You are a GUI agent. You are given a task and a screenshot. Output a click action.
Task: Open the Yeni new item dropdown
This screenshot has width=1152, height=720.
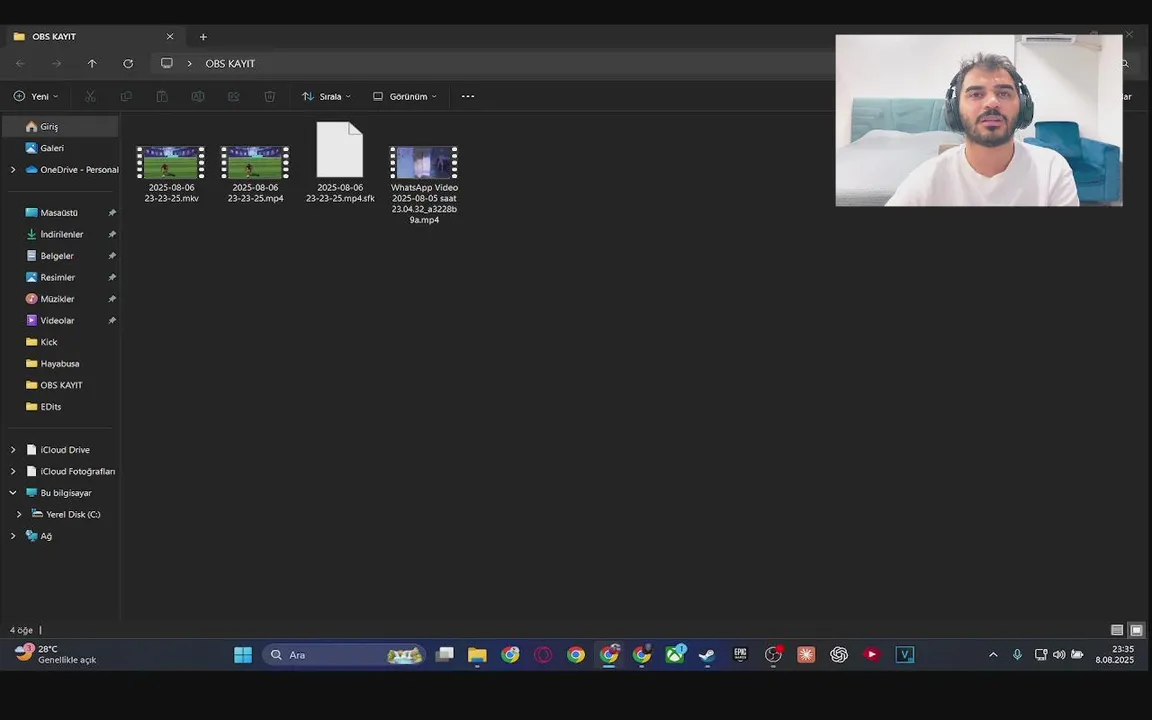click(35, 96)
